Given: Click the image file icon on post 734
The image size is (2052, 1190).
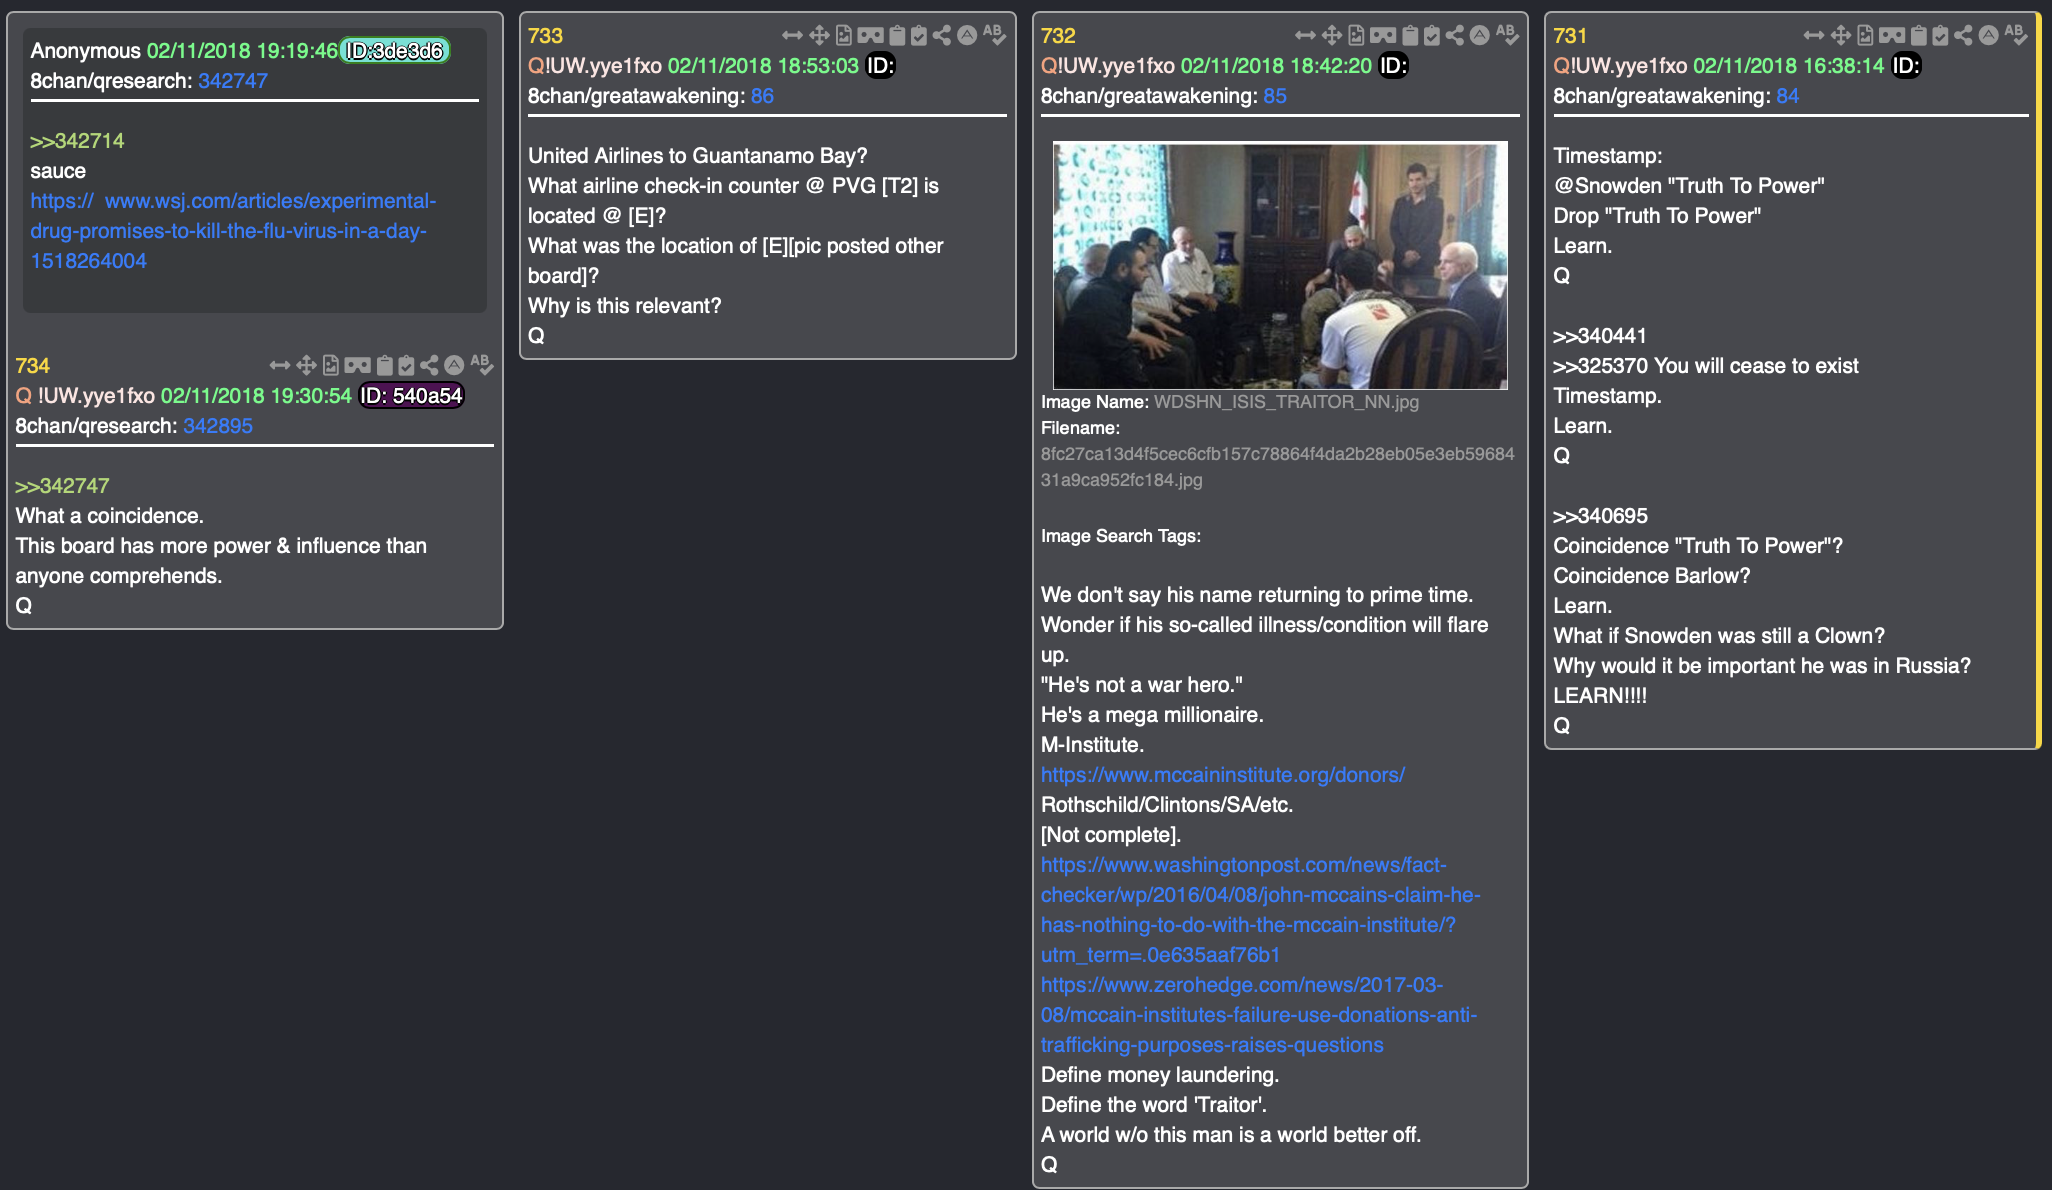Looking at the screenshot, I should (331, 366).
